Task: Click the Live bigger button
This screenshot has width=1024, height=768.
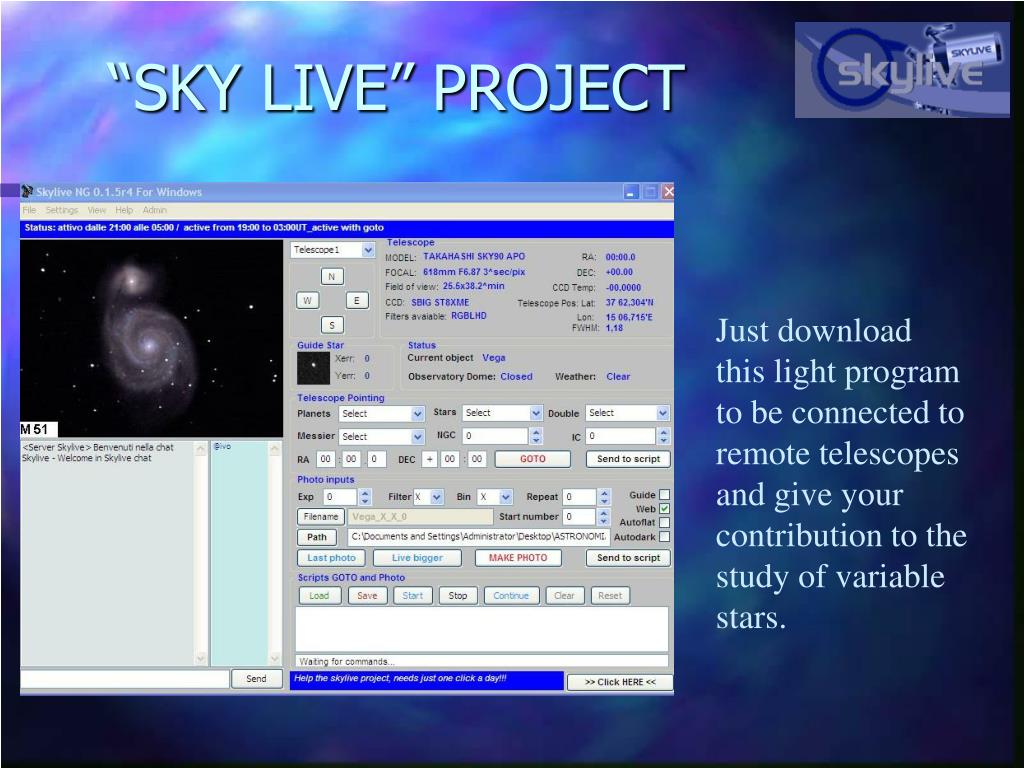Action: [417, 558]
